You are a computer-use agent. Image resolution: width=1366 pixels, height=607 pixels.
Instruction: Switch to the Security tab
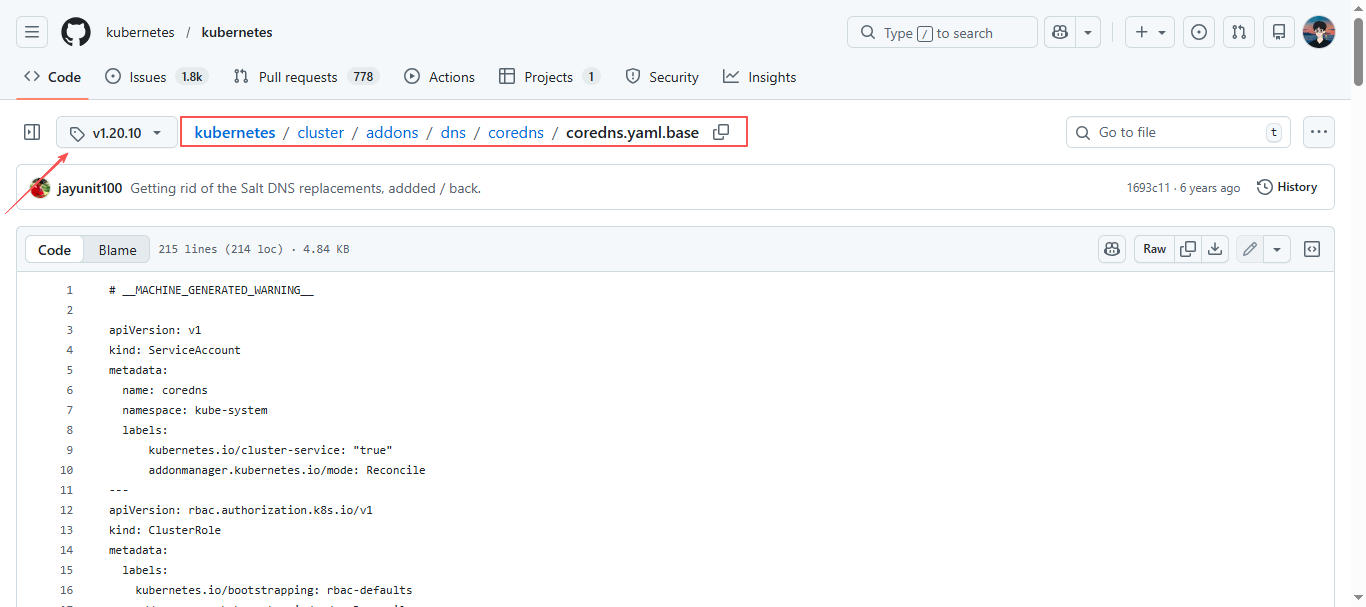[x=662, y=77]
